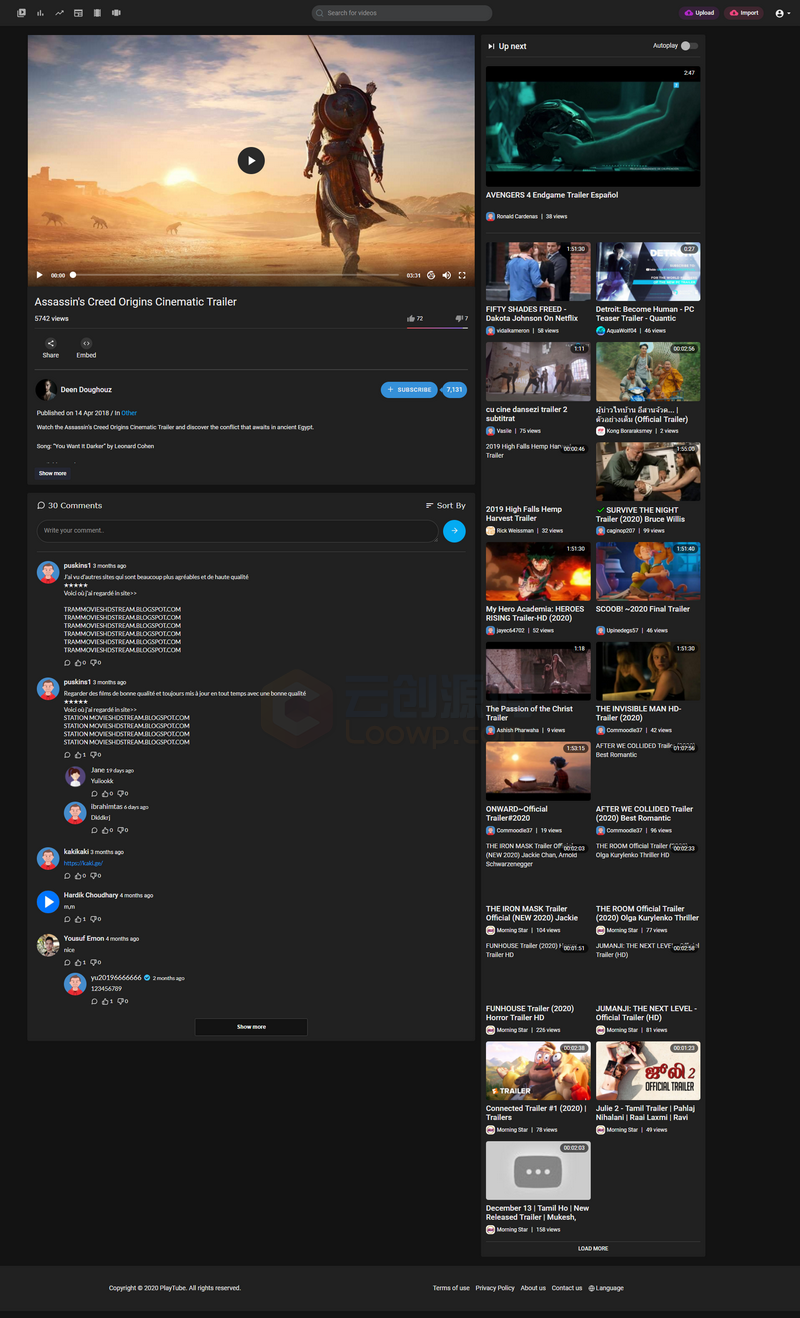Submit comment with the blue arrow button
The width and height of the screenshot is (800, 1318).
click(454, 531)
